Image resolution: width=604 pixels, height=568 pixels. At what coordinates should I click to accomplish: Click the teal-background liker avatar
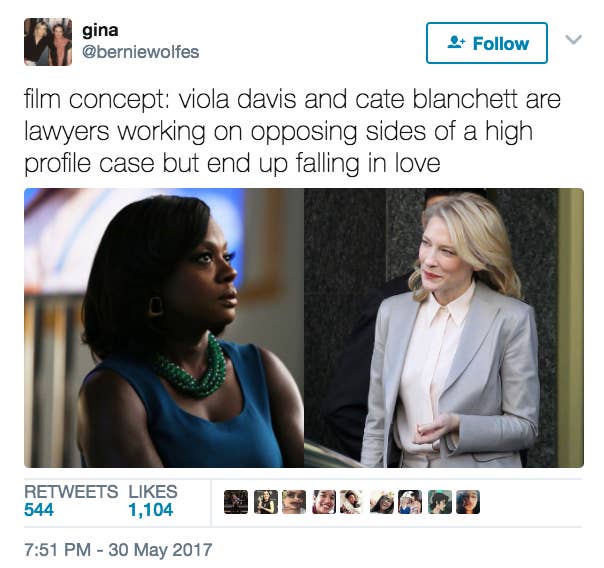coord(440,502)
